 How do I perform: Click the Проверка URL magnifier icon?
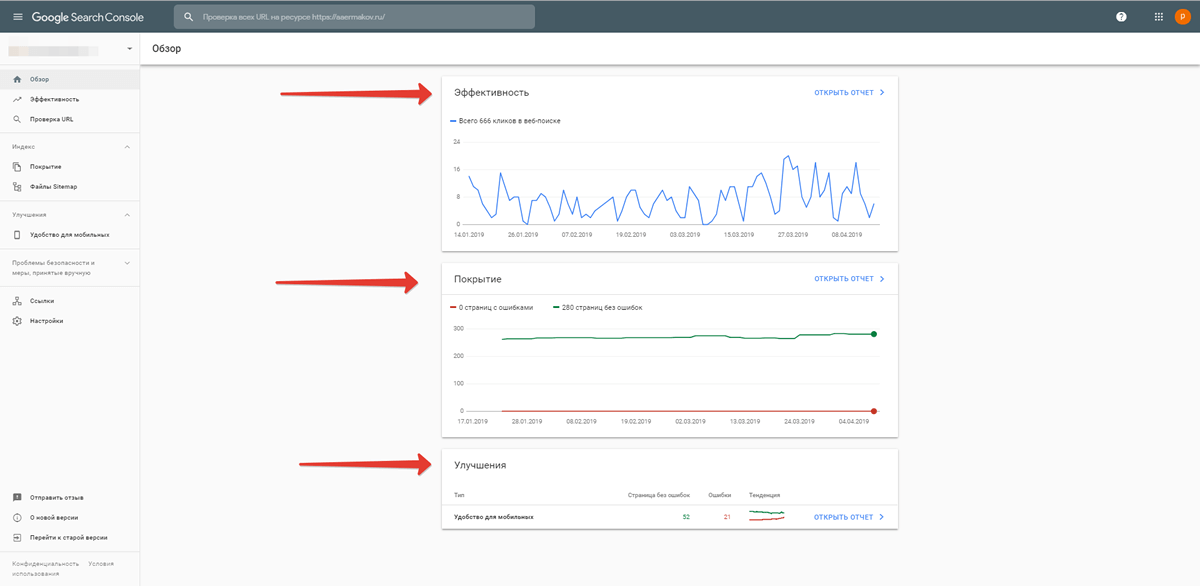coord(17,119)
